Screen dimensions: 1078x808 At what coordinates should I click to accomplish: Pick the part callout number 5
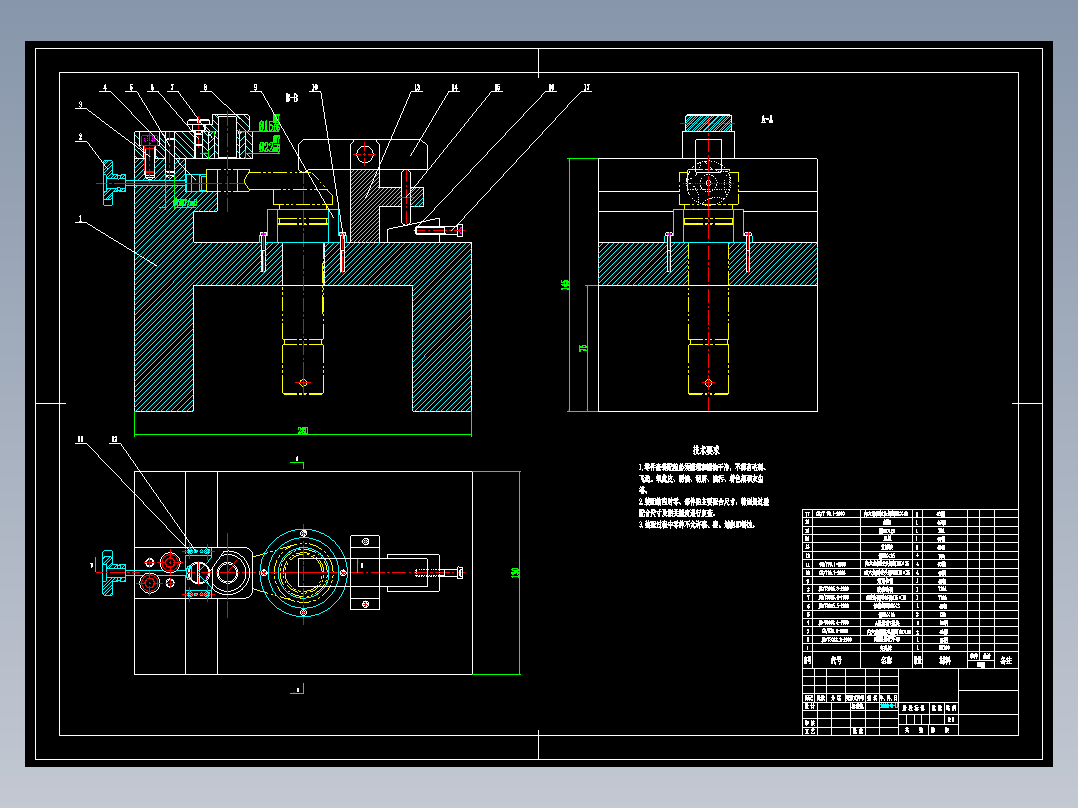[x=131, y=87]
